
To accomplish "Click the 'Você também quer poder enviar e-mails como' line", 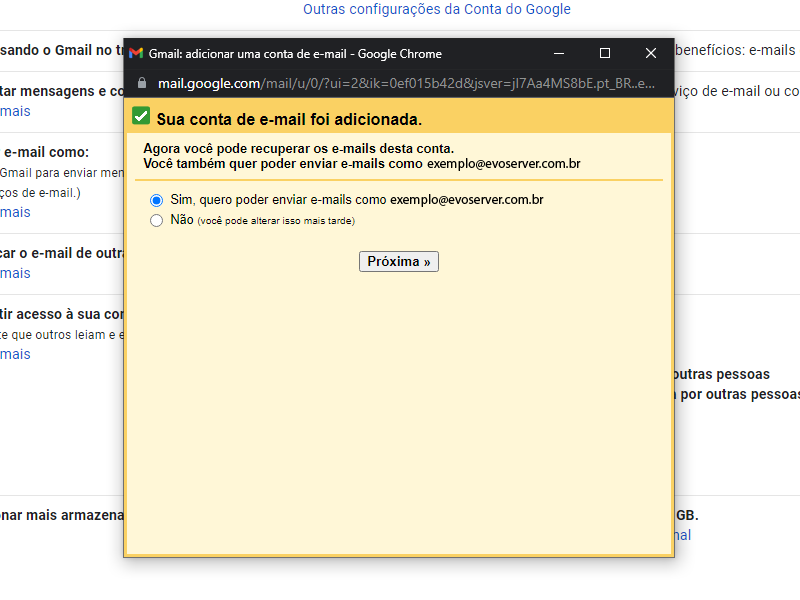I will click(362, 164).
